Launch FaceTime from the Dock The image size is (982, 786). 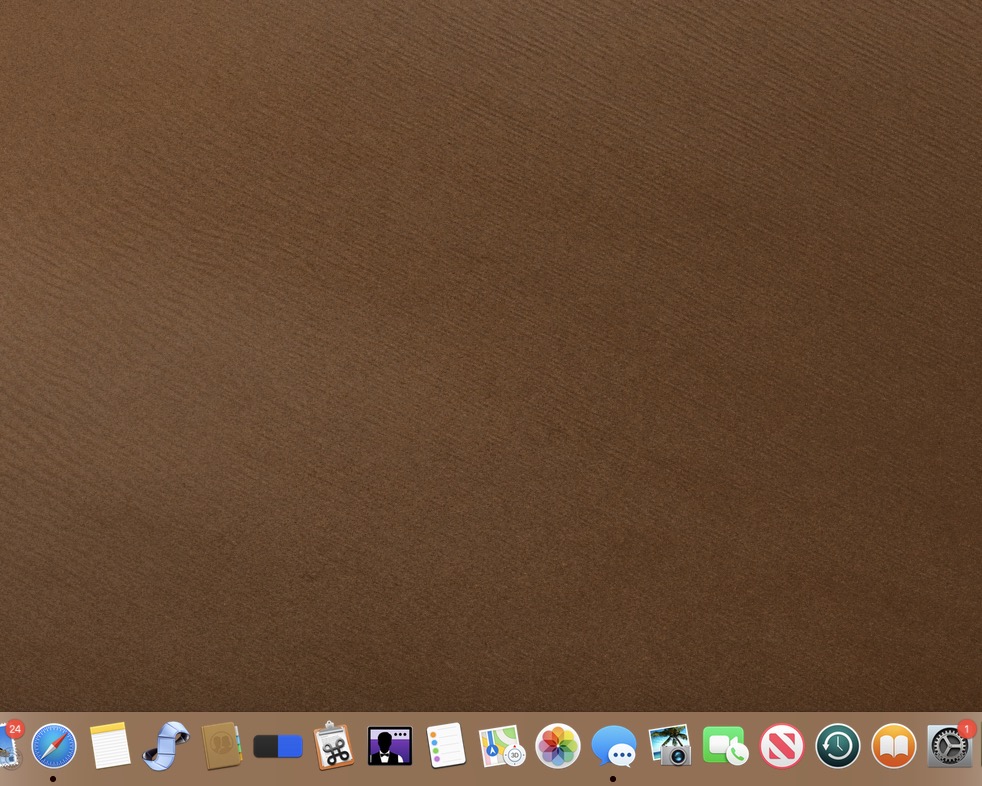pos(725,746)
